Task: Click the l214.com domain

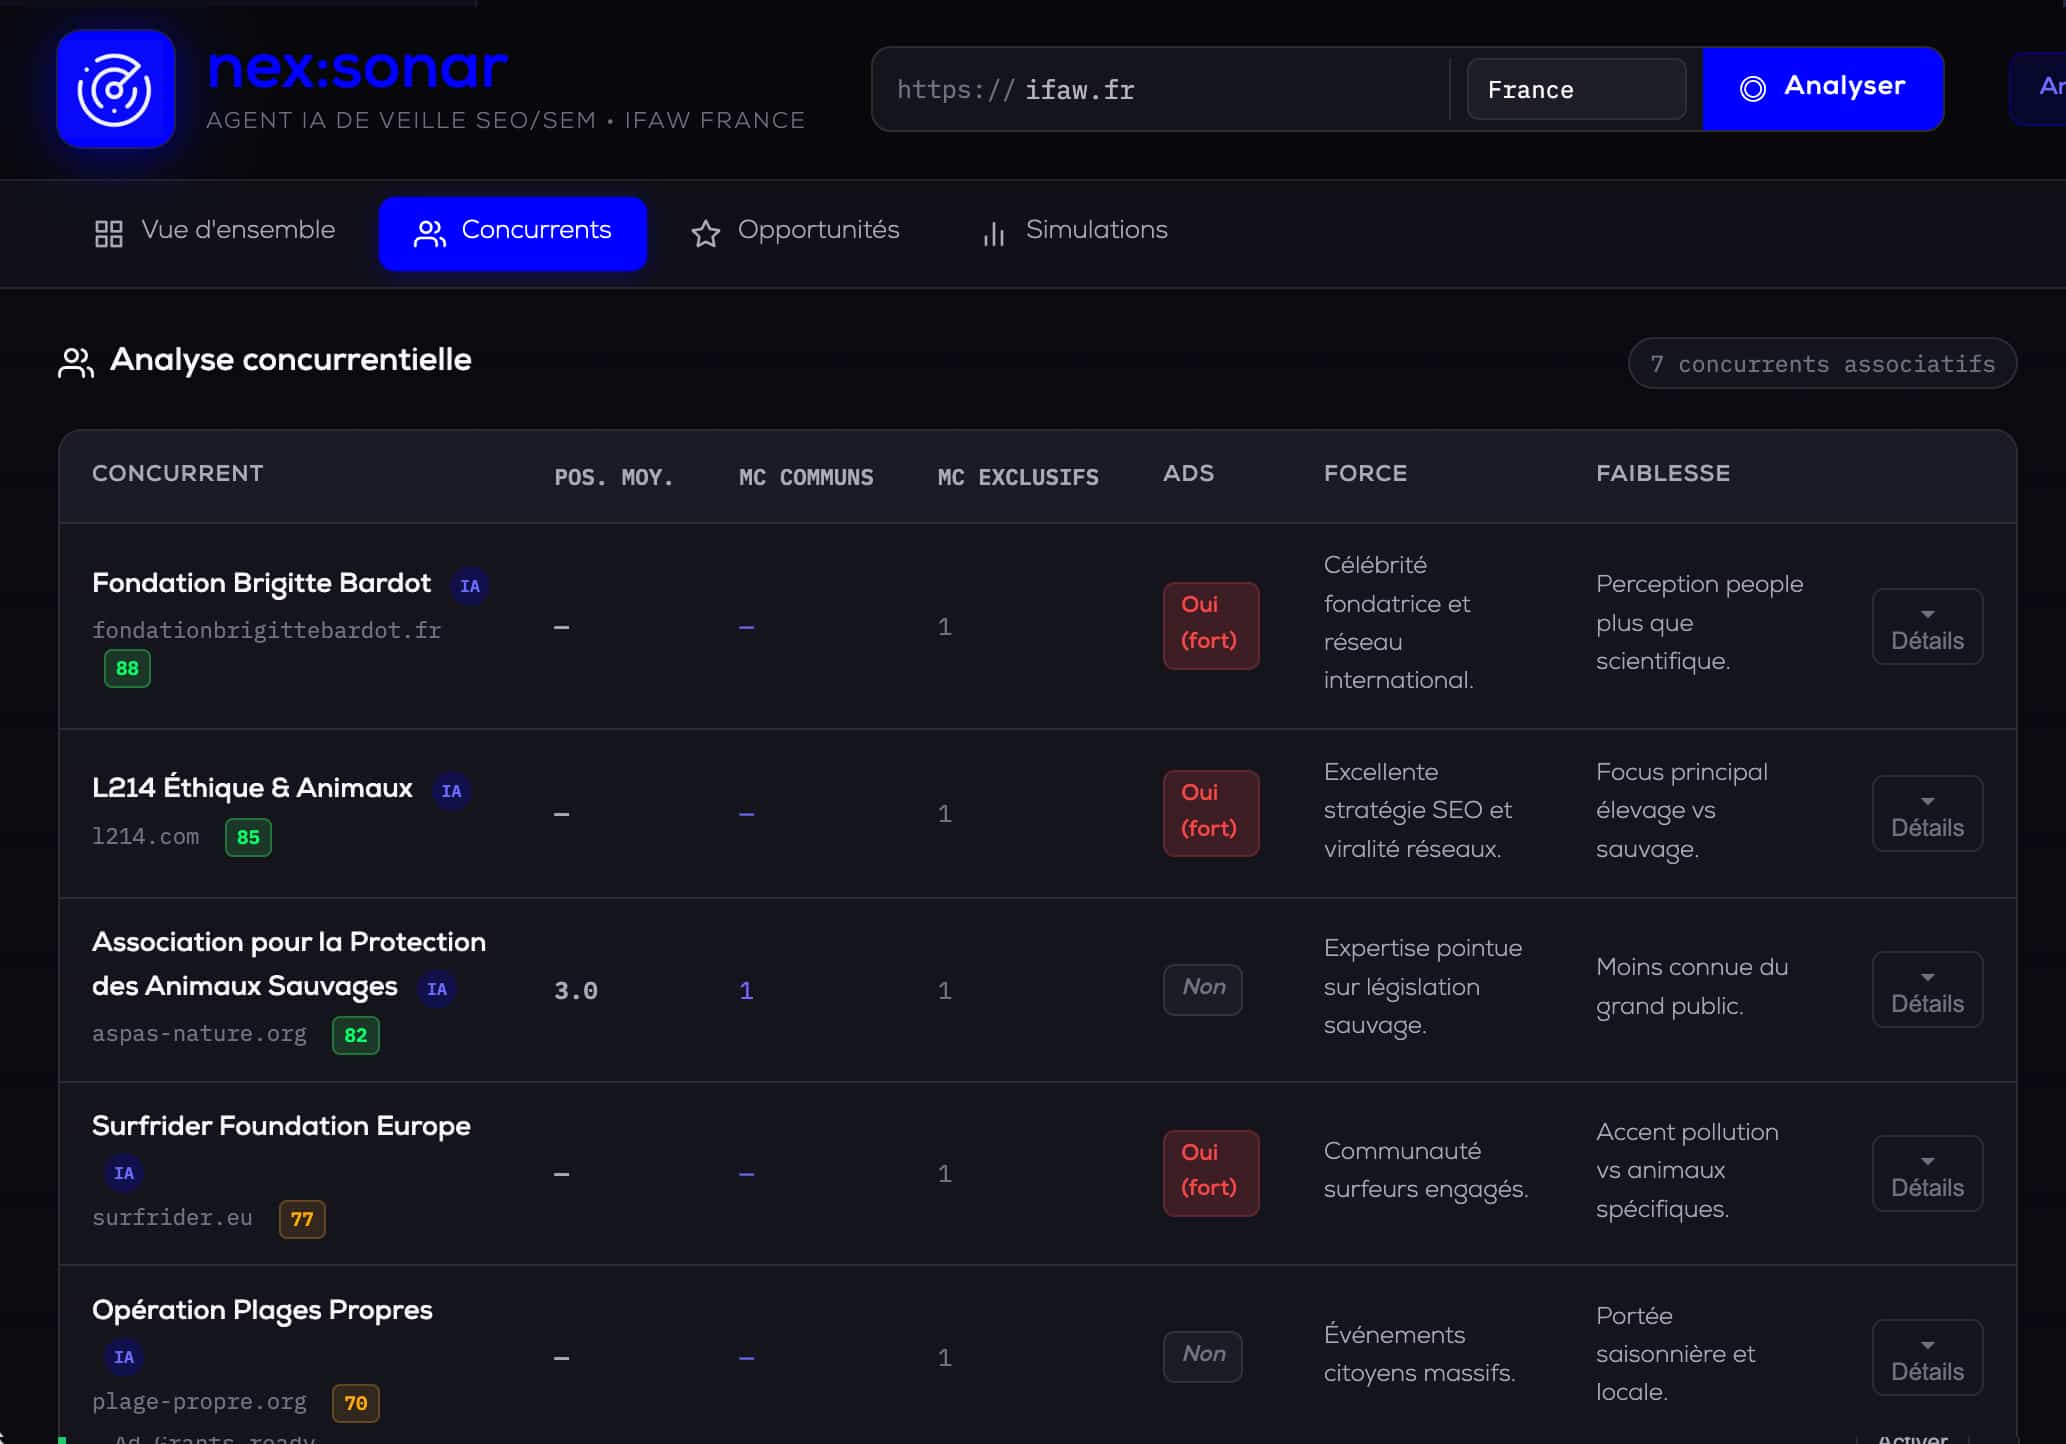Action: click(146, 837)
